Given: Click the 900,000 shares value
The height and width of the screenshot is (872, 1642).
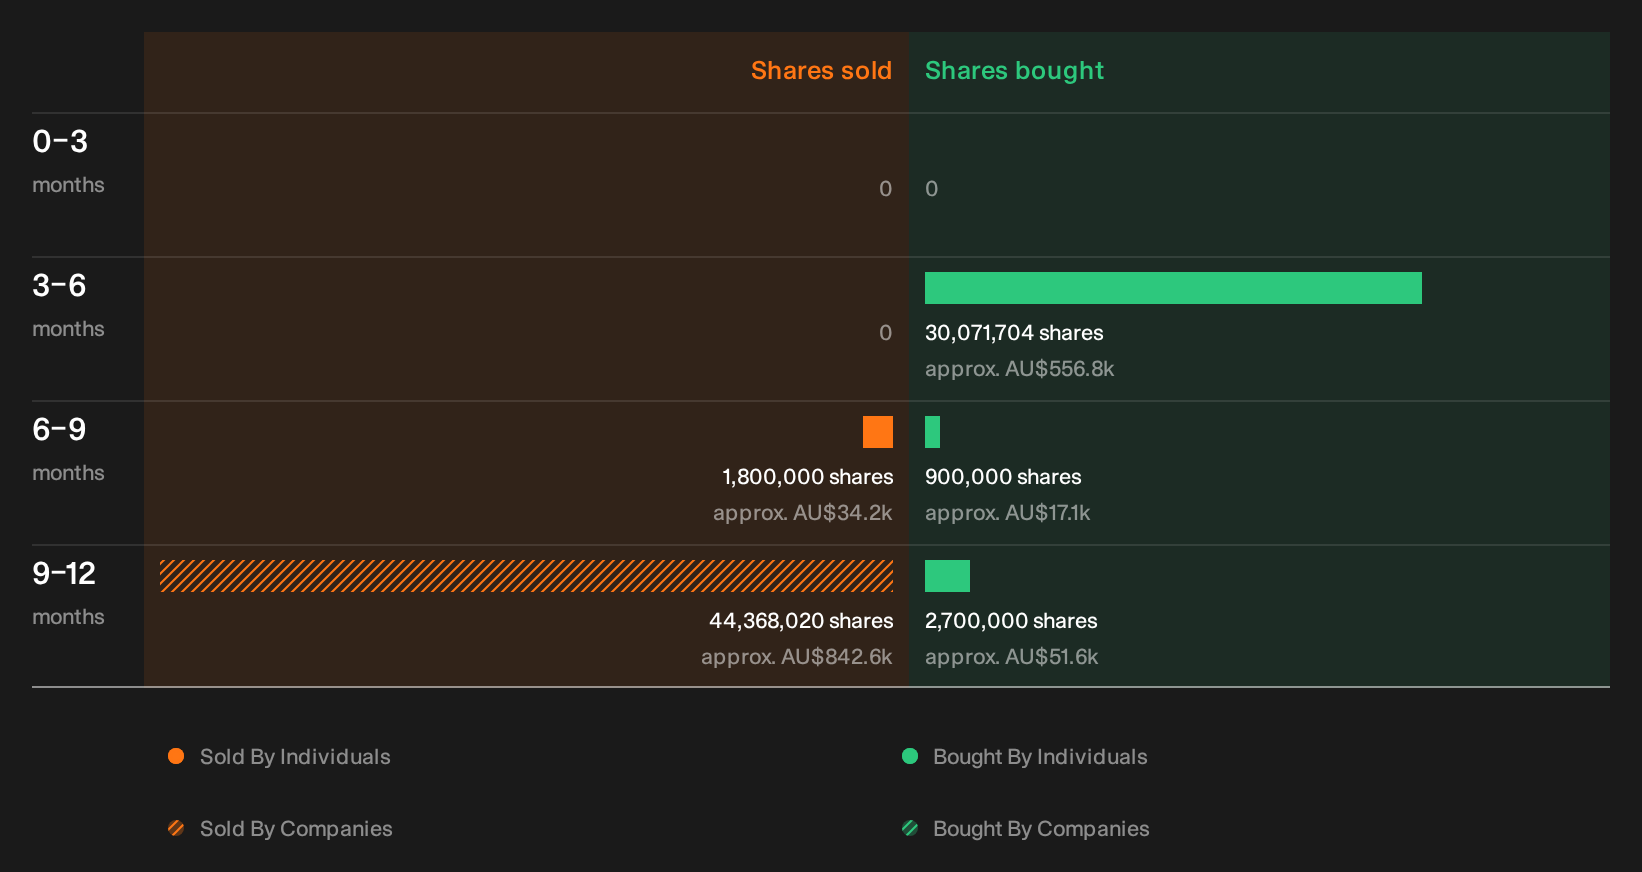Looking at the screenshot, I should click(1003, 477).
